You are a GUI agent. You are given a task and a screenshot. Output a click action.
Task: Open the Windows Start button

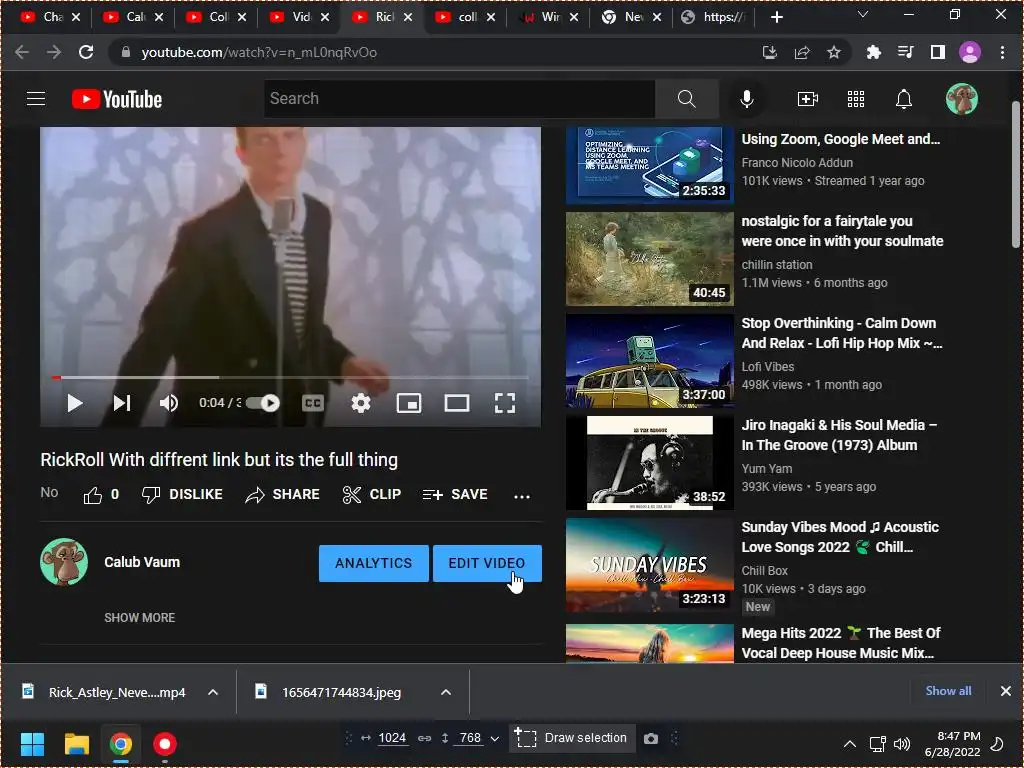(32, 744)
